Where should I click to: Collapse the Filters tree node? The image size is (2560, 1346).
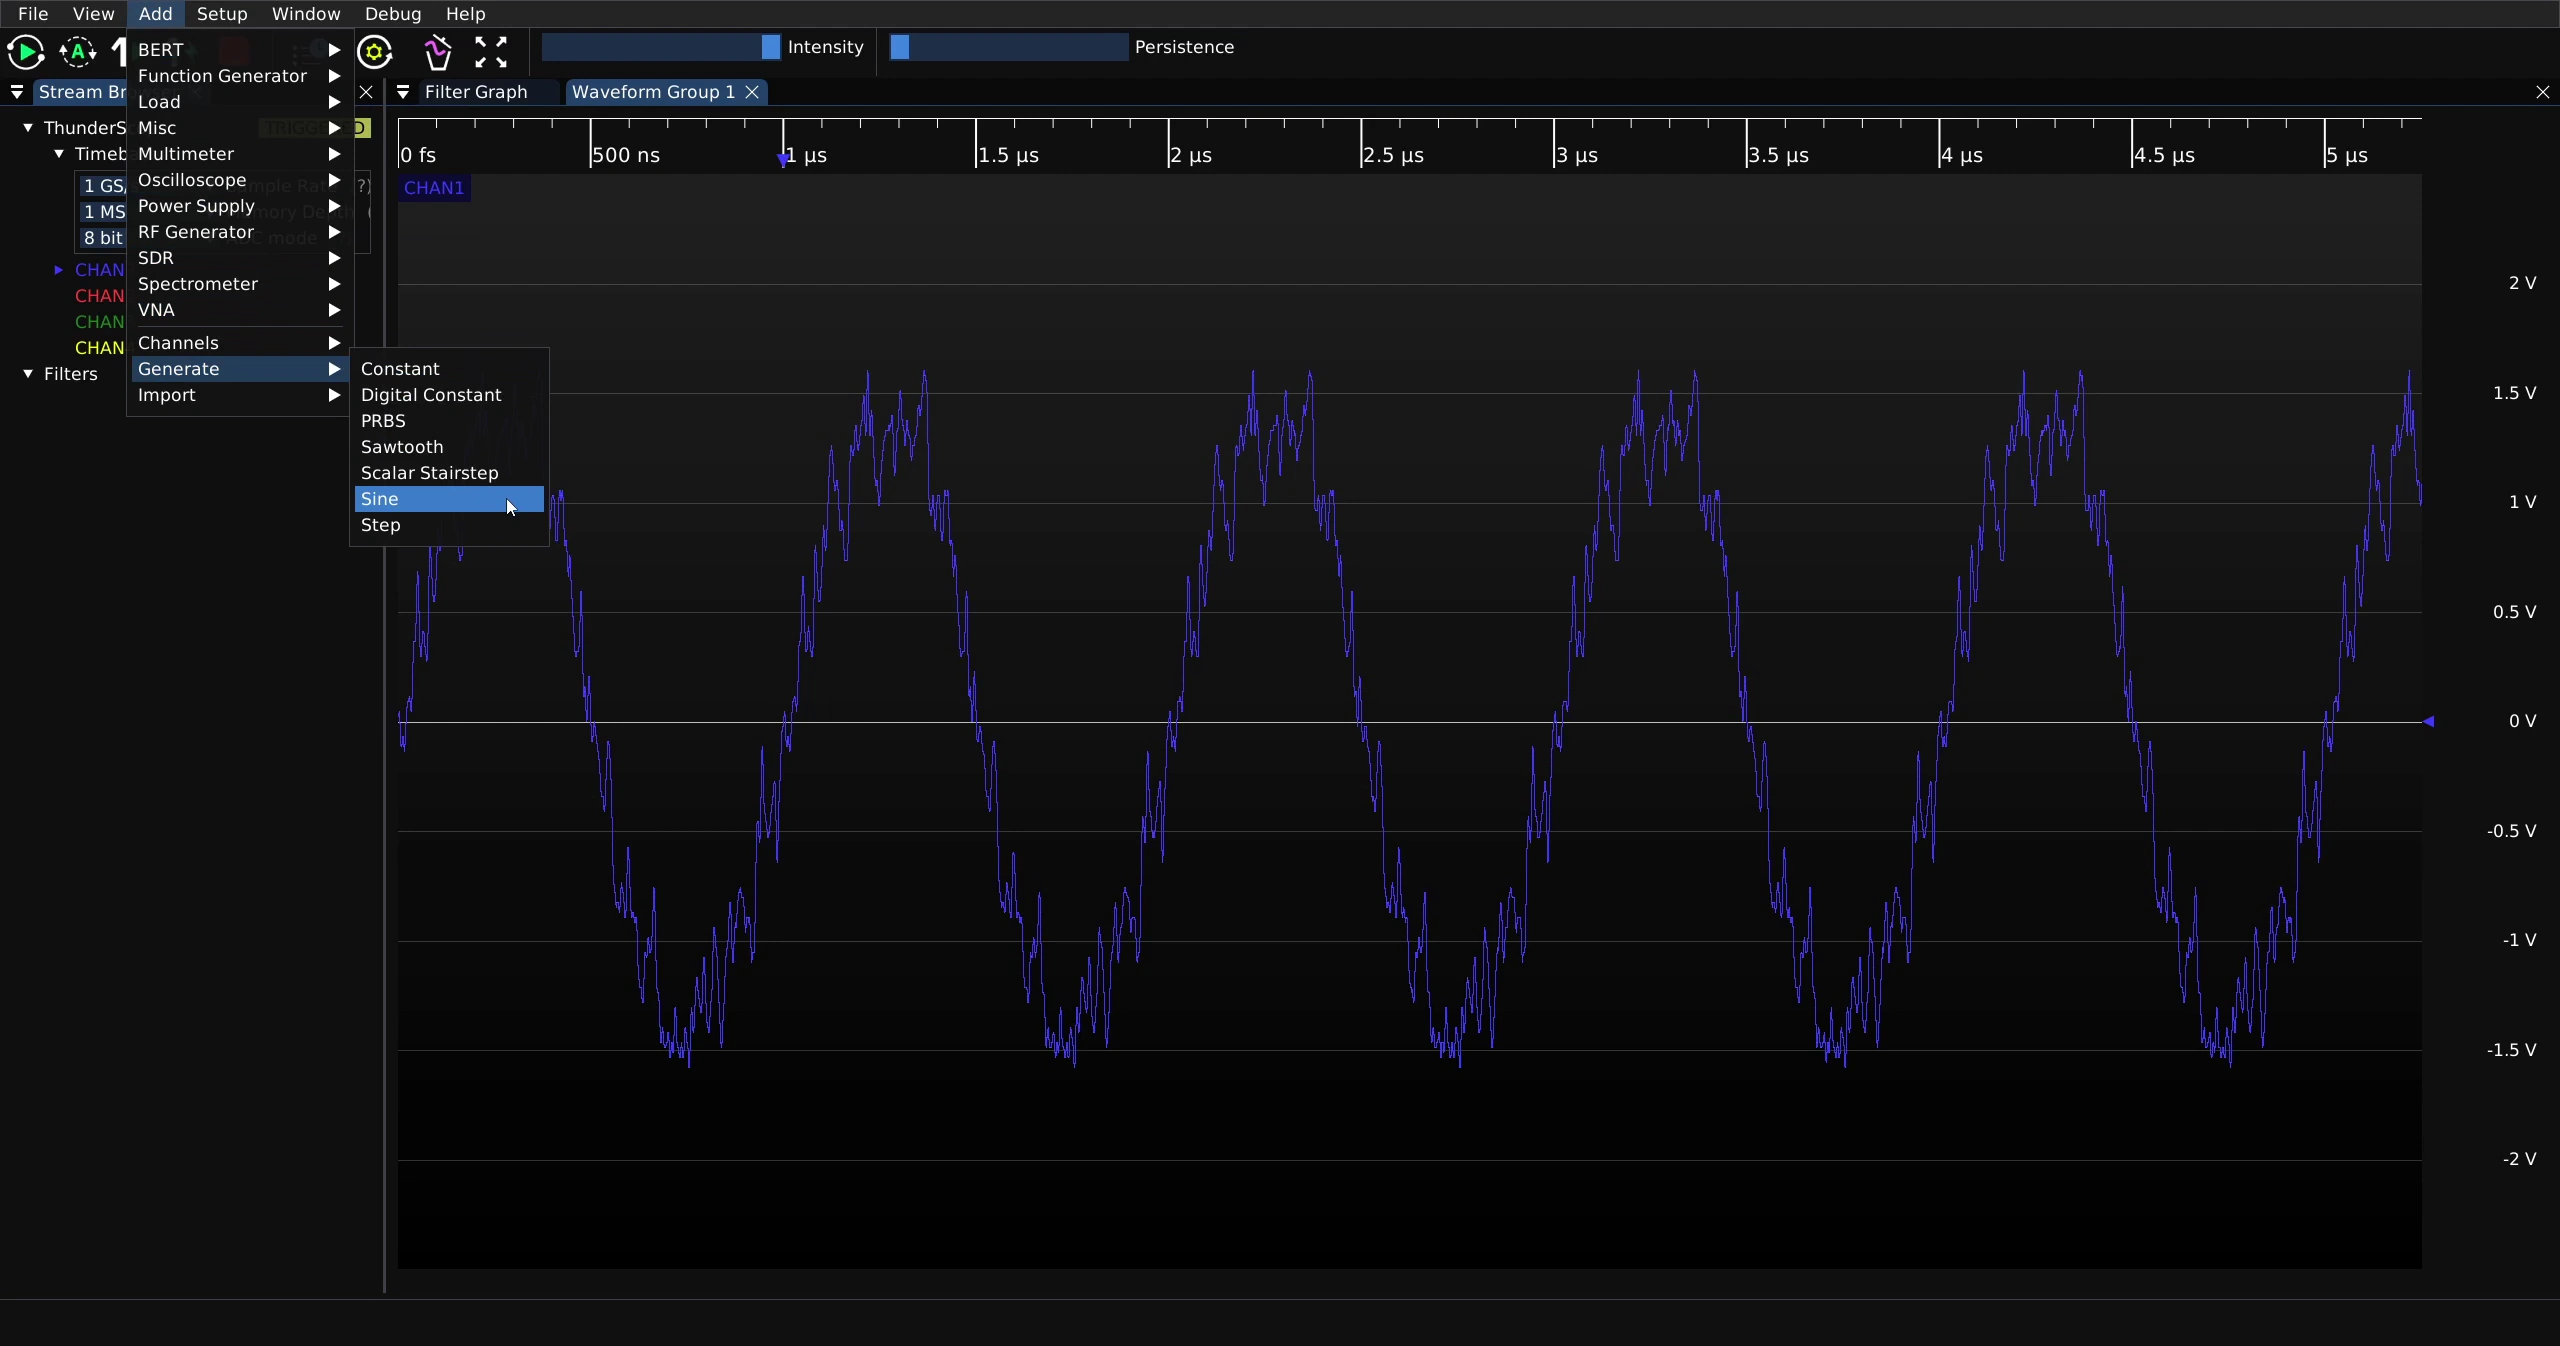(28, 374)
